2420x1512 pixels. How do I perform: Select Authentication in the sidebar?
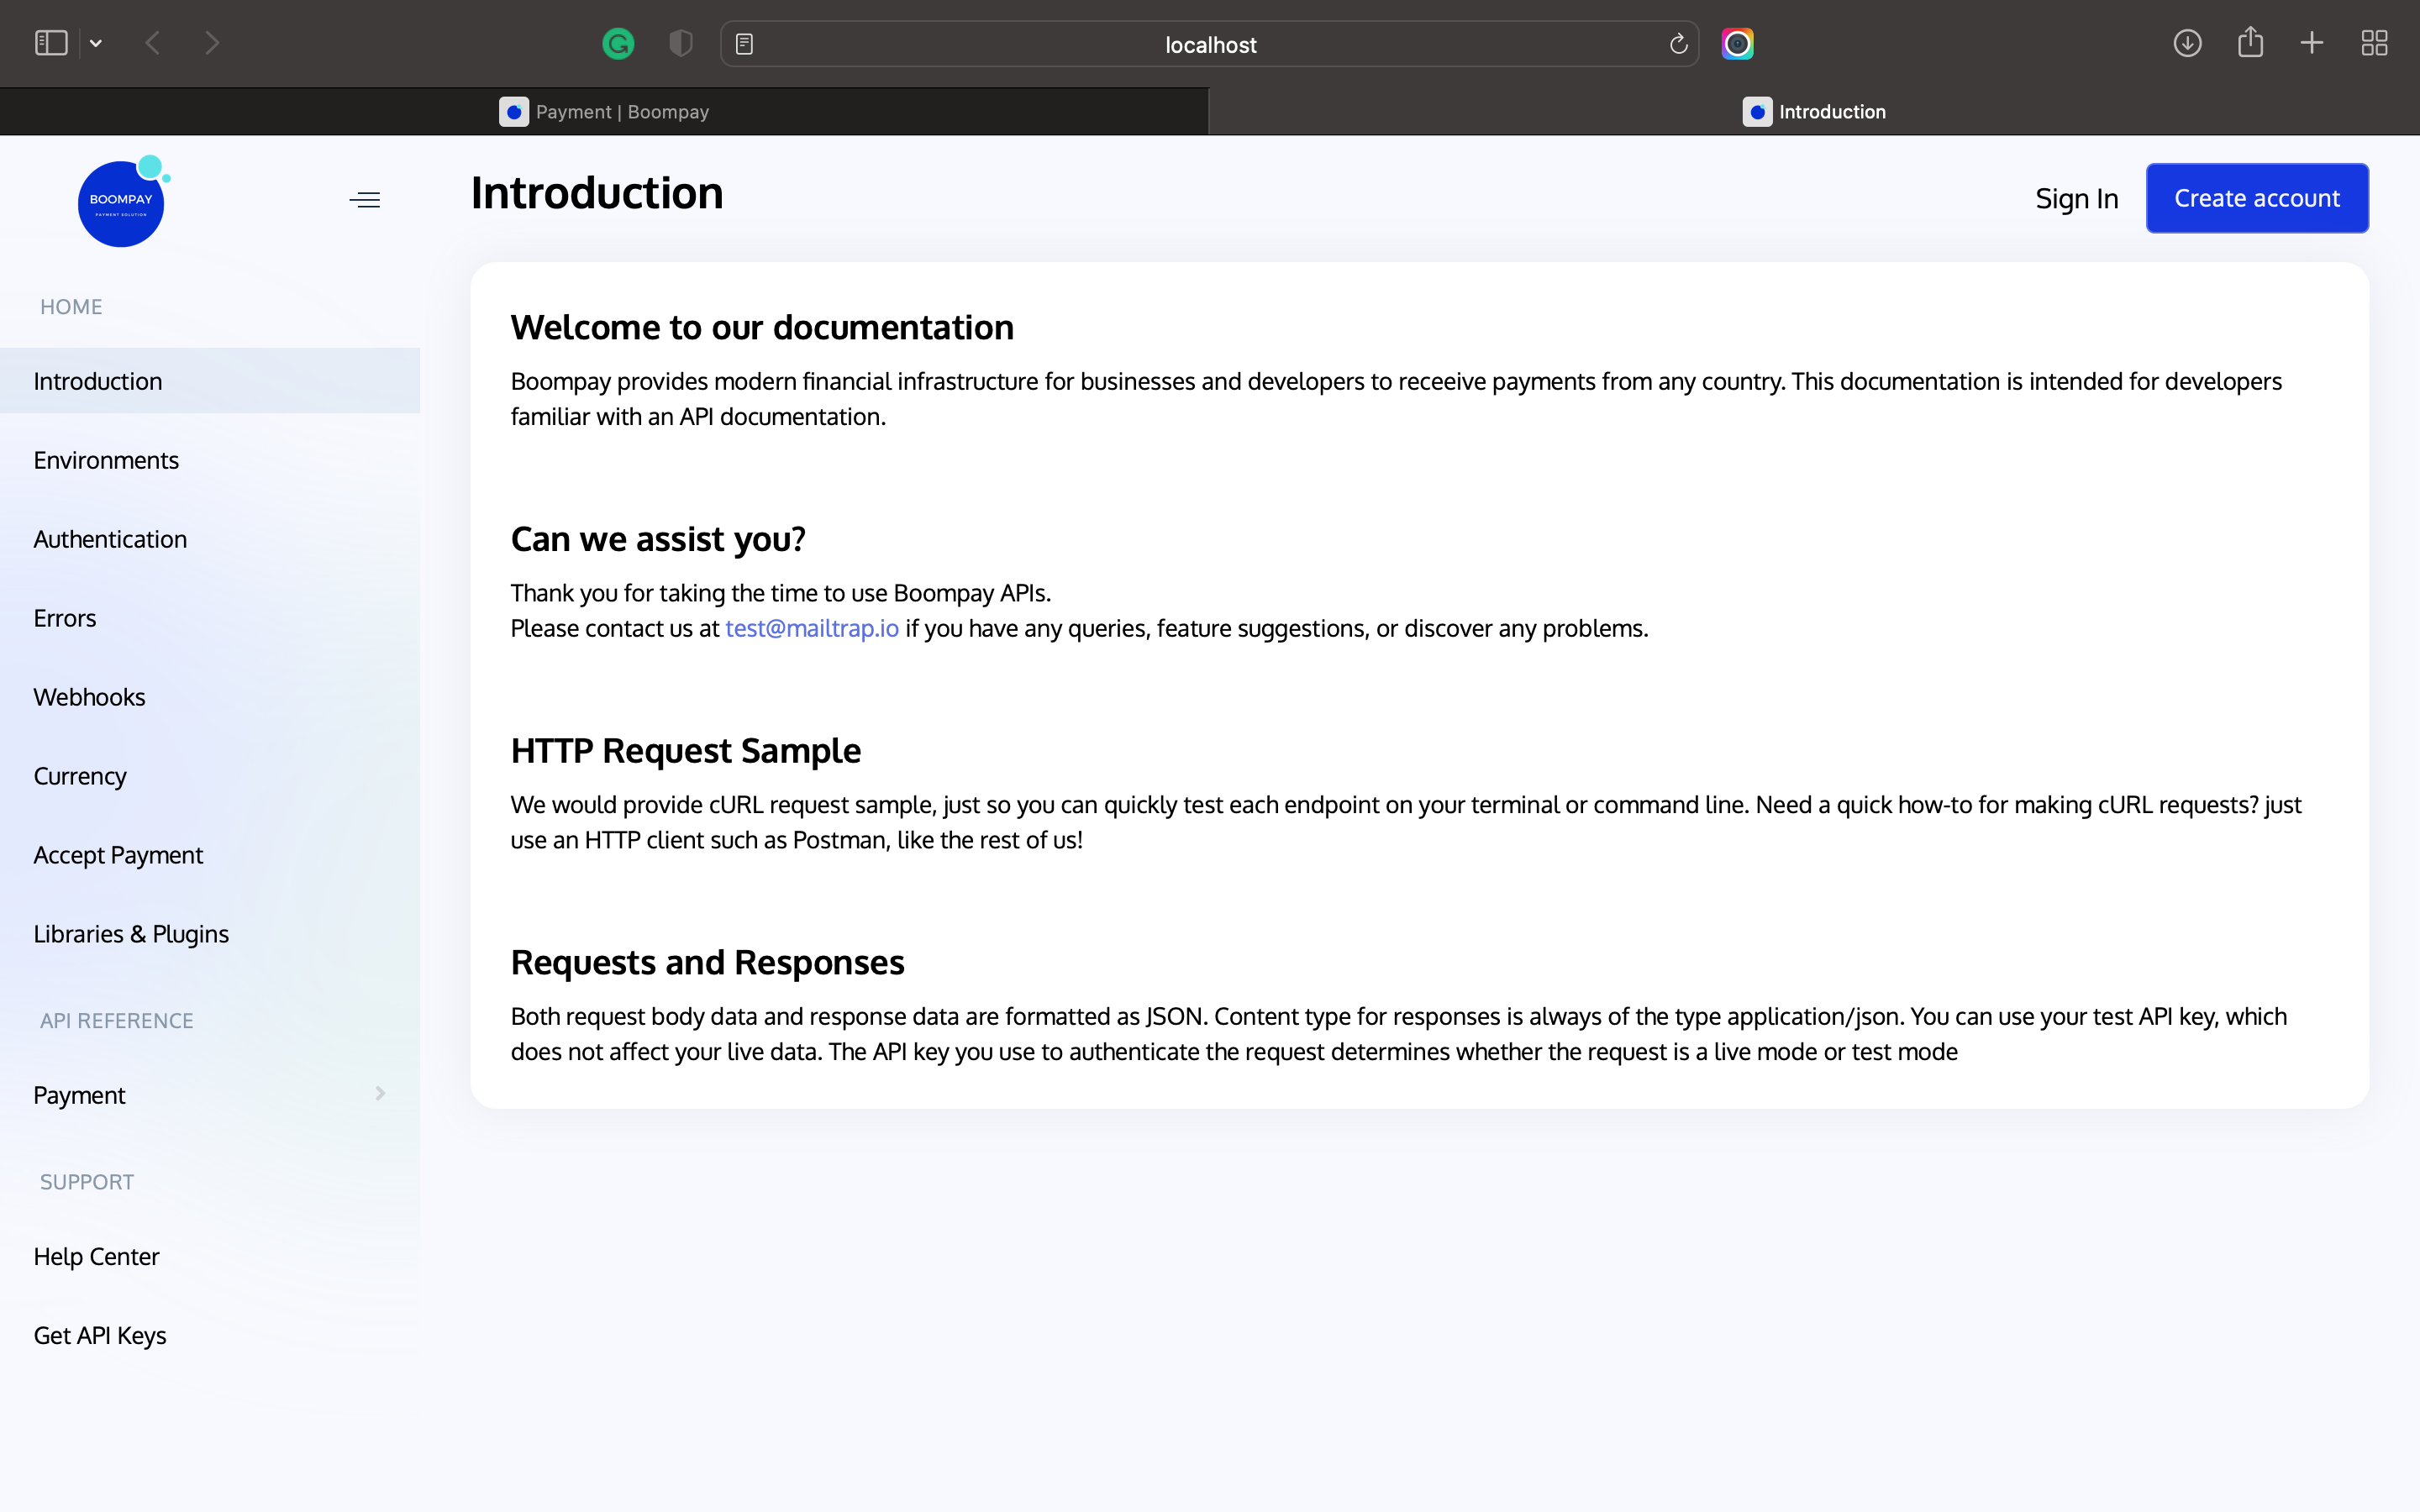(110, 538)
